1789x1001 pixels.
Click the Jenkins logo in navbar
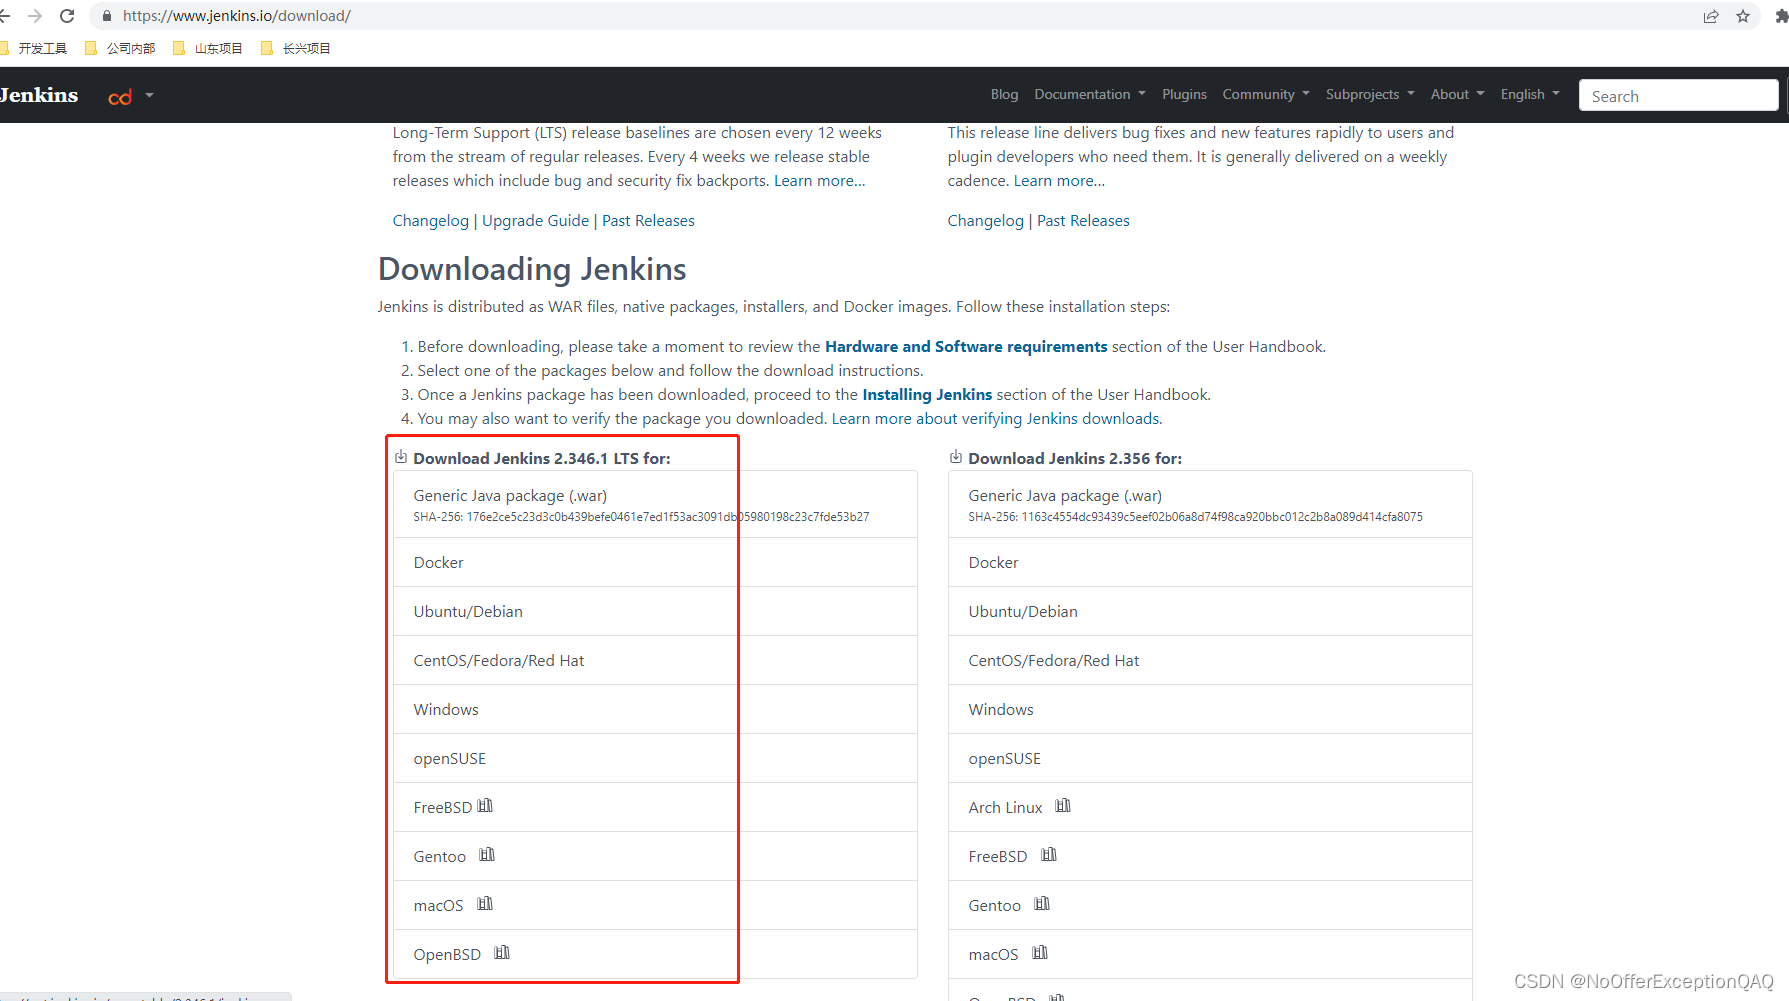(39, 95)
